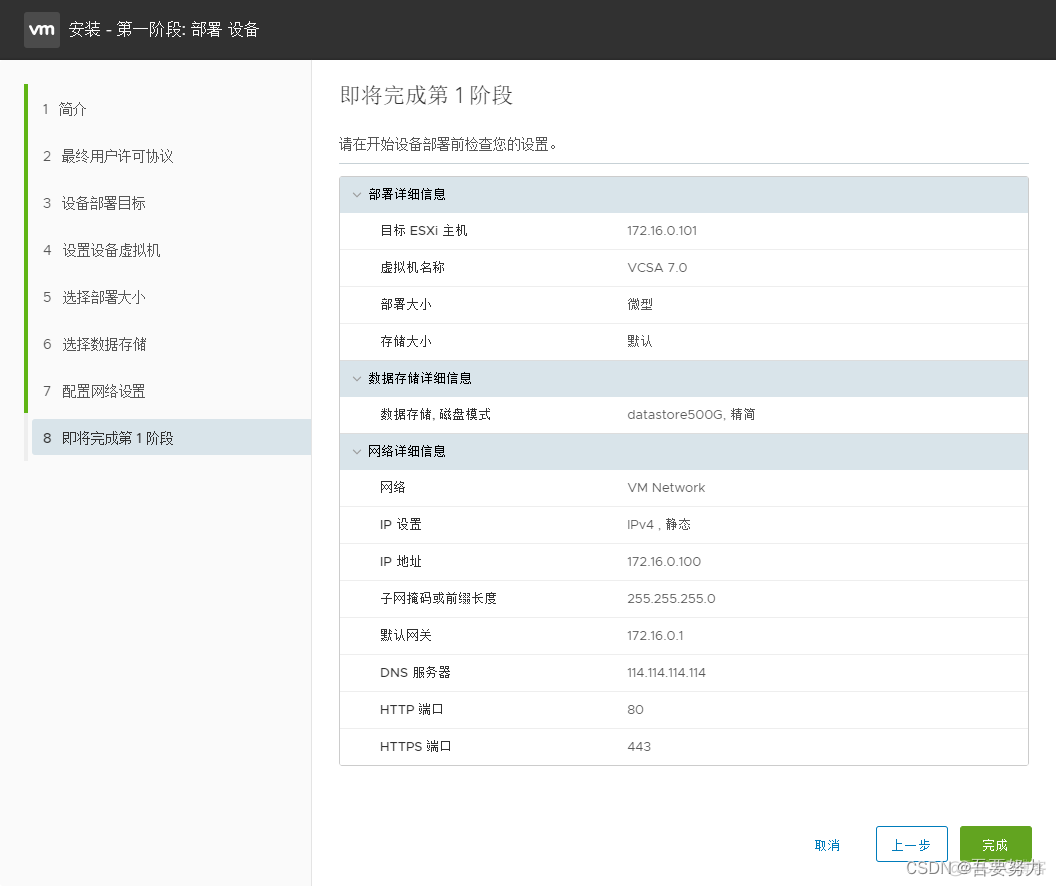This screenshot has width=1056, height=886.
Task: Go to step 1 简介
Action: pyautogui.click(x=65, y=109)
